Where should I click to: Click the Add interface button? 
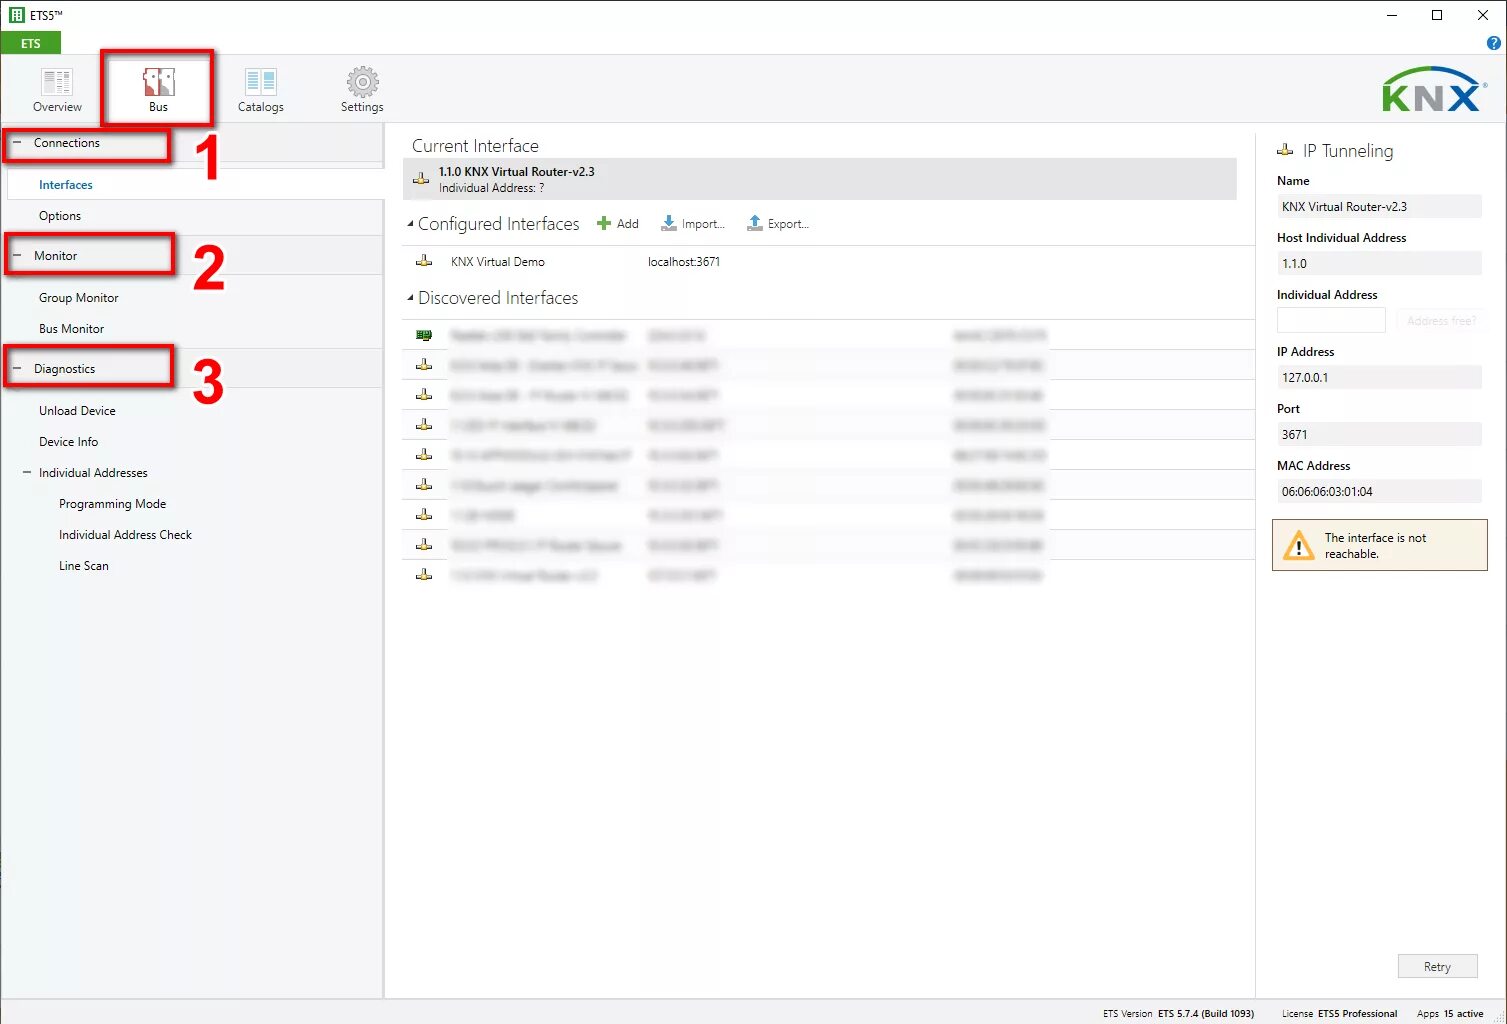coord(618,223)
